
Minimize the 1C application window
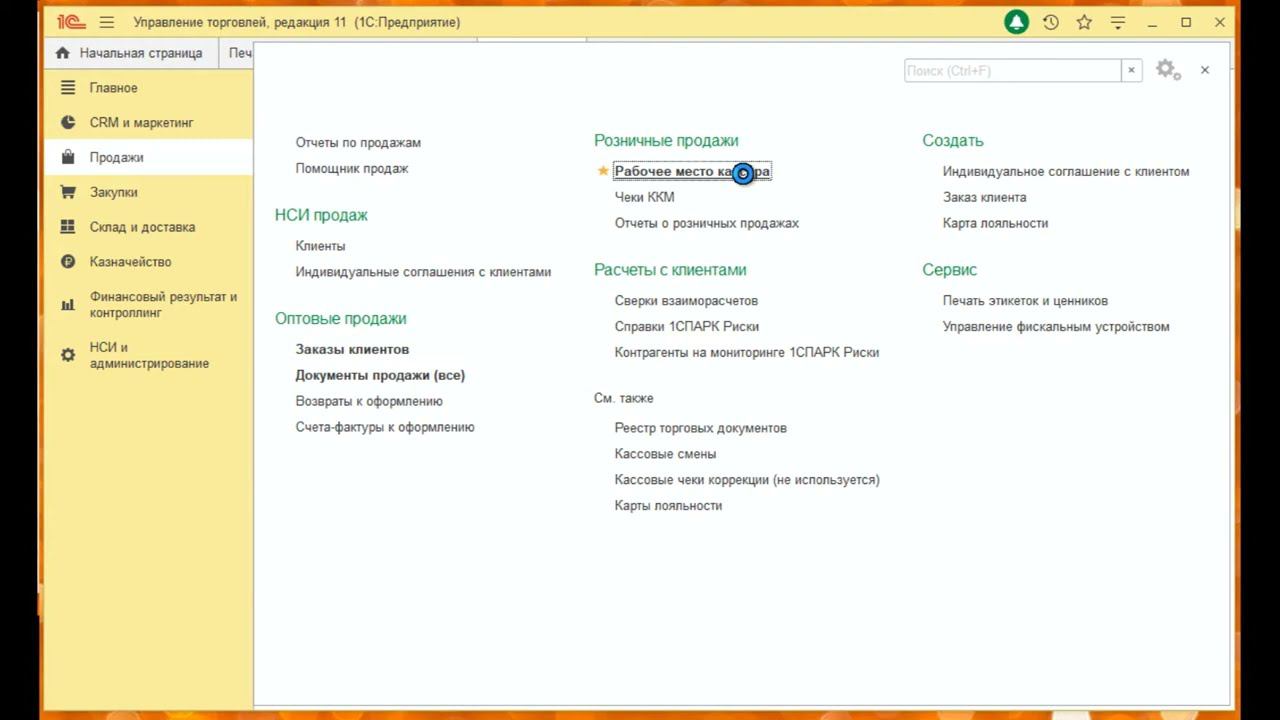coord(1152,22)
